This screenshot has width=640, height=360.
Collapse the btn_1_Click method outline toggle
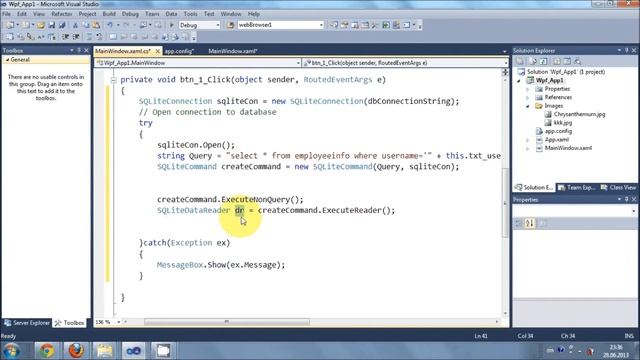coord(113,80)
